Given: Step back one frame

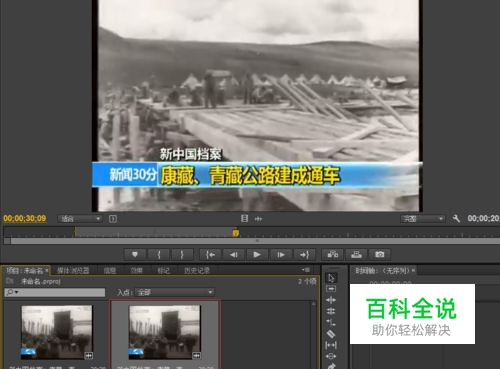Looking at the screenshot, I should [x=234, y=255].
